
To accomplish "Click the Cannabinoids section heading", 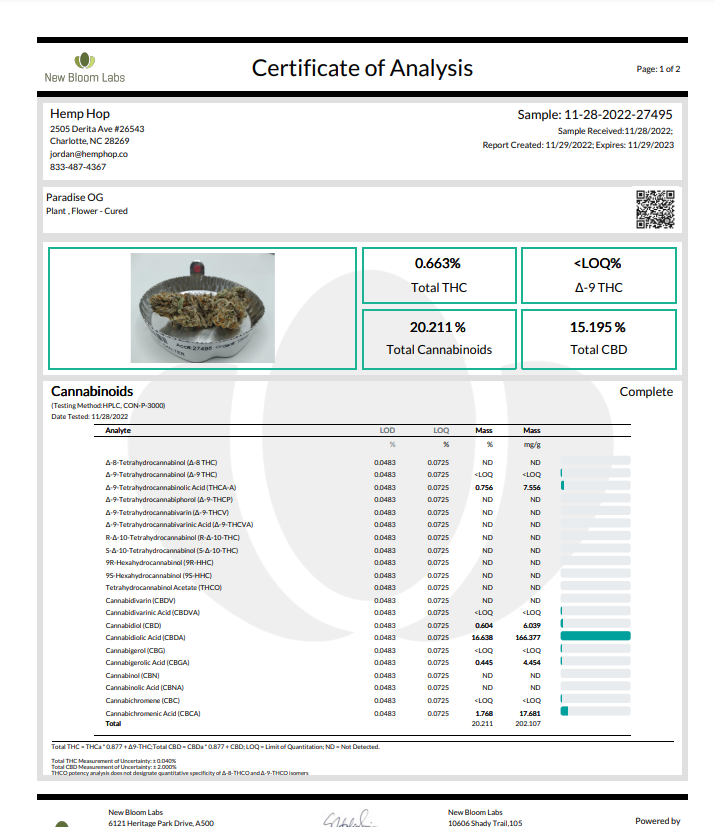I will [x=92, y=391].
